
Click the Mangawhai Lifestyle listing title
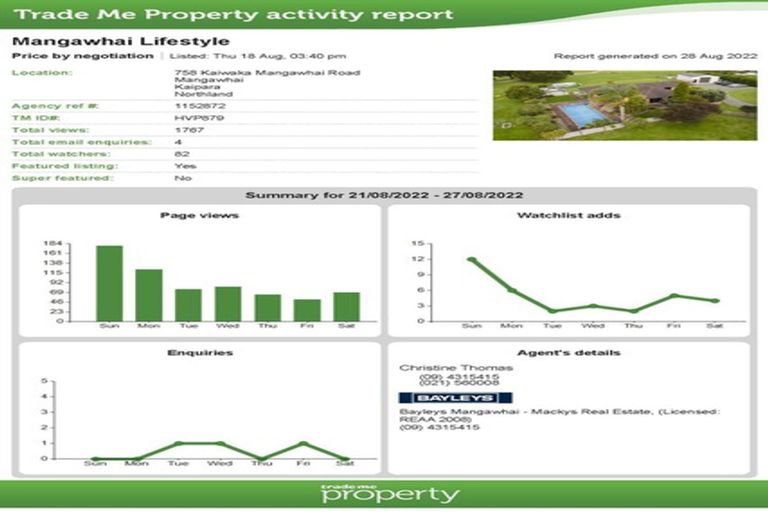tap(120, 41)
